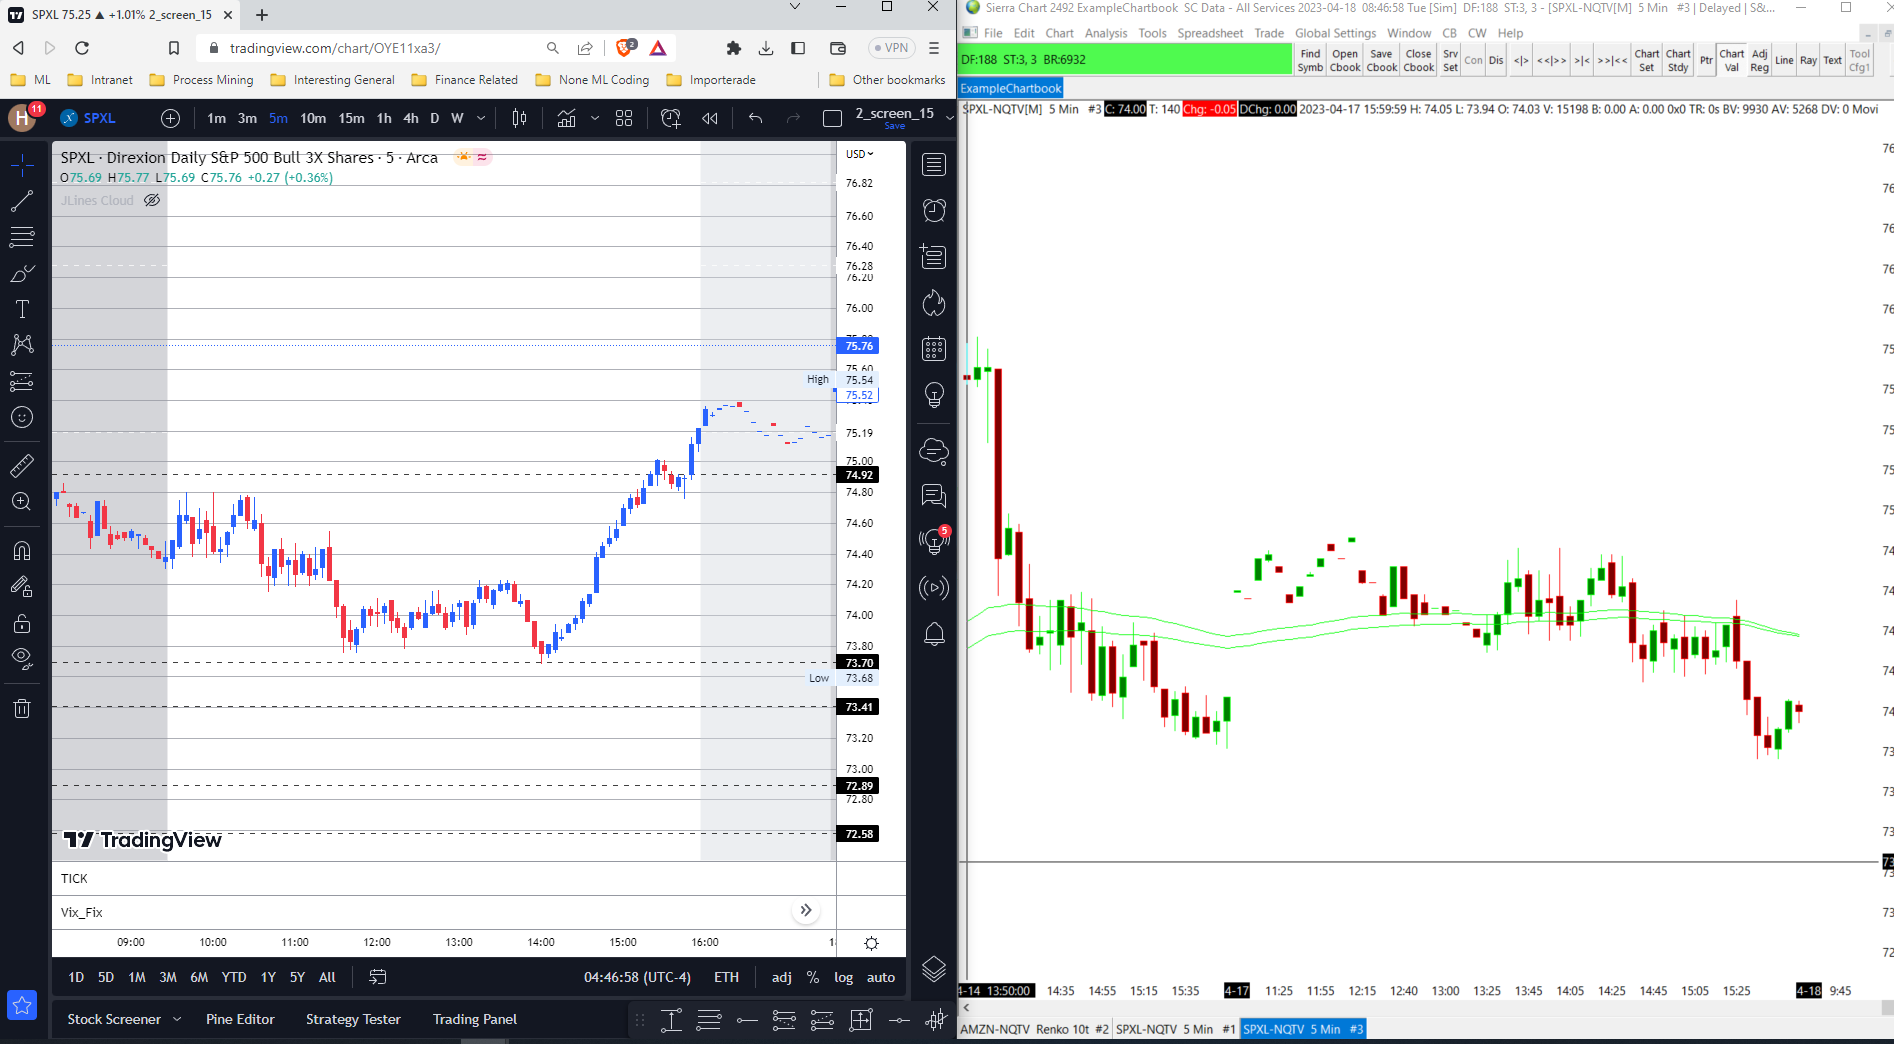This screenshot has height=1044, width=1894.
Task: Expand the Vix_Fix pane arrow button
Action: pos(805,910)
